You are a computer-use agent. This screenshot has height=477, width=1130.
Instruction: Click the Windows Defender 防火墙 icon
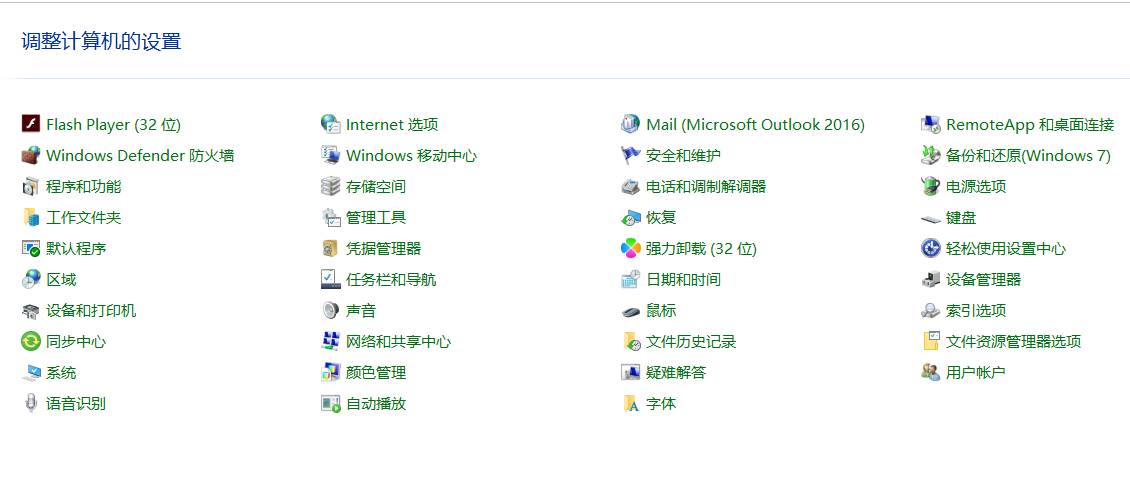pos(30,155)
